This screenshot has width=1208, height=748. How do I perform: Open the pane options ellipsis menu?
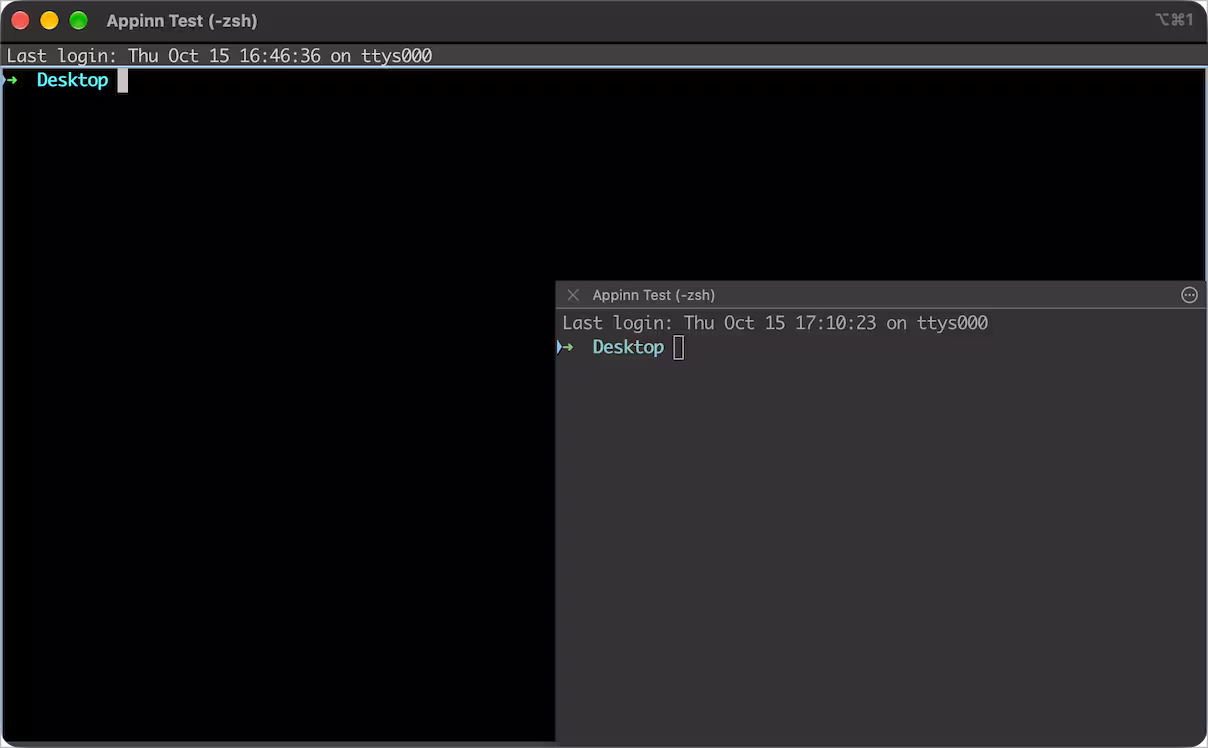(x=1189, y=295)
